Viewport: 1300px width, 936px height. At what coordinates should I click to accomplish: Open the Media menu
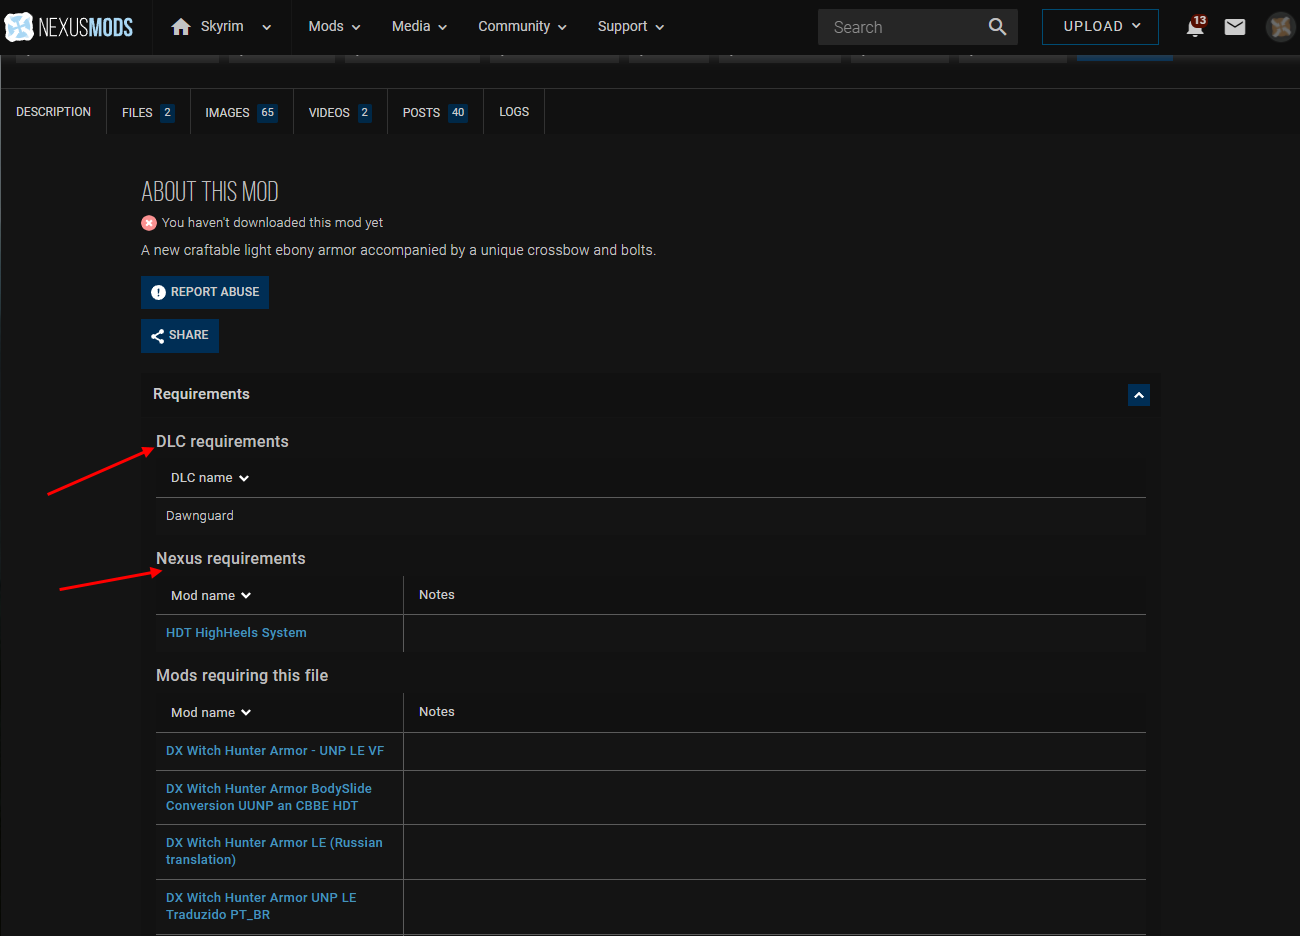[419, 27]
